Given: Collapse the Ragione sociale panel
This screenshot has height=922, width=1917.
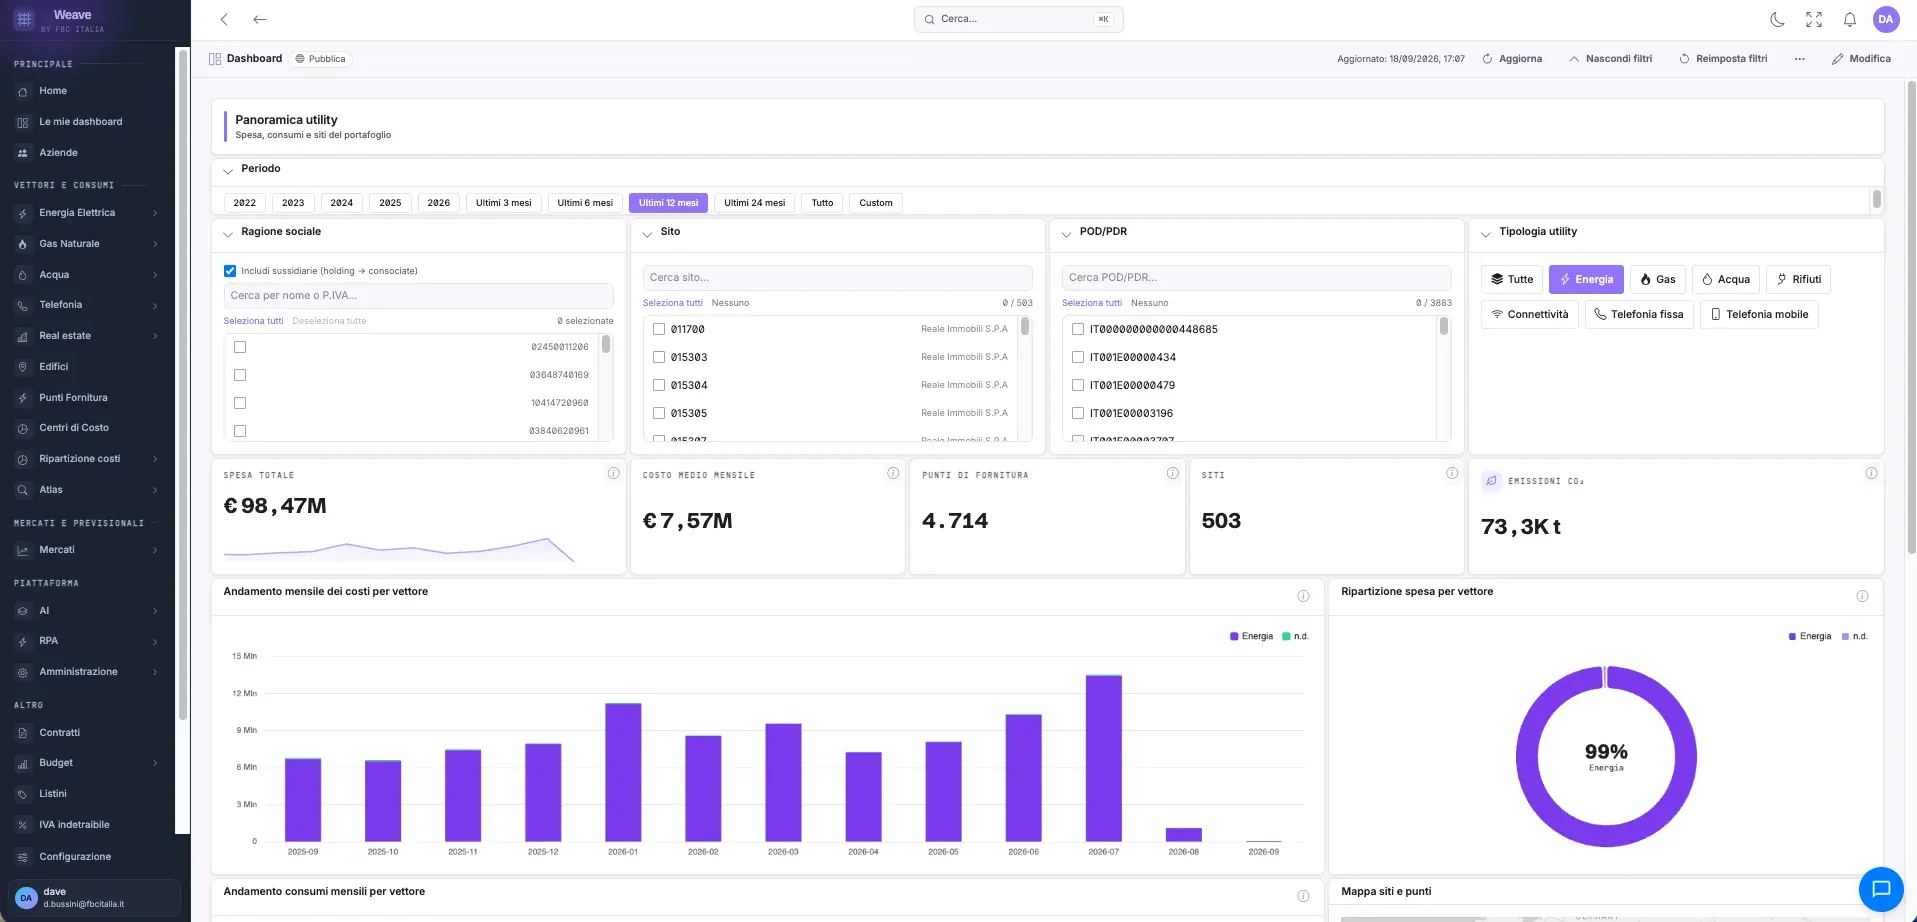Looking at the screenshot, I should pyautogui.click(x=228, y=234).
